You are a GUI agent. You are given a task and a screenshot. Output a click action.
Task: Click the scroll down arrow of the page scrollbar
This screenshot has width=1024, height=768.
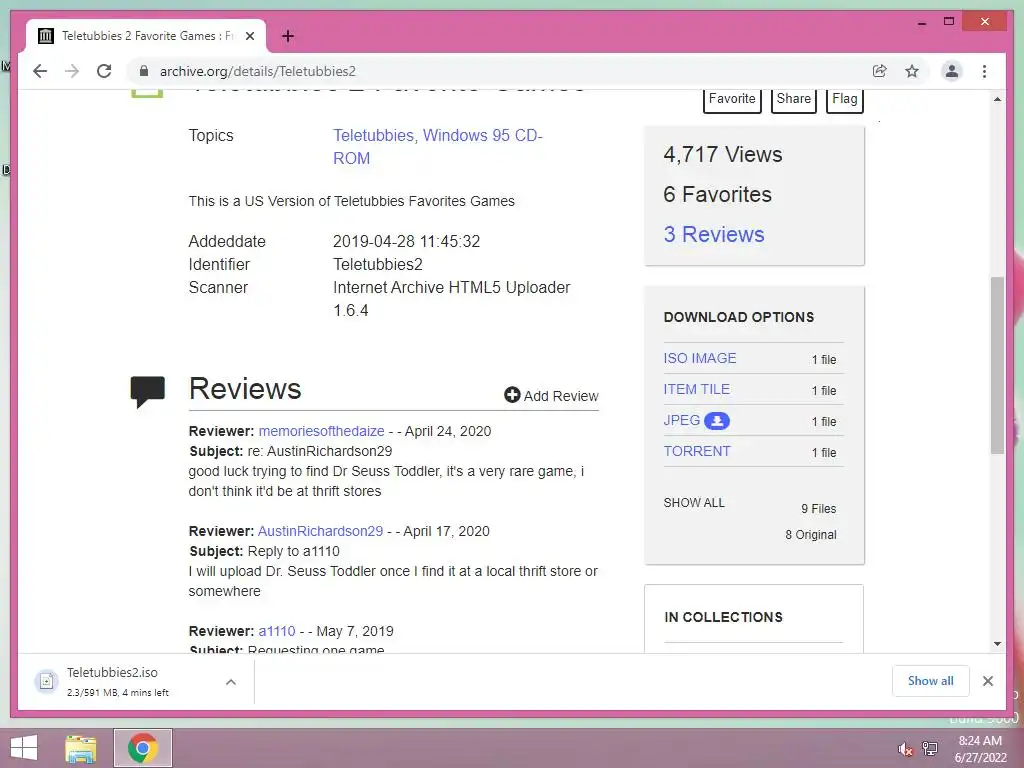997,644
